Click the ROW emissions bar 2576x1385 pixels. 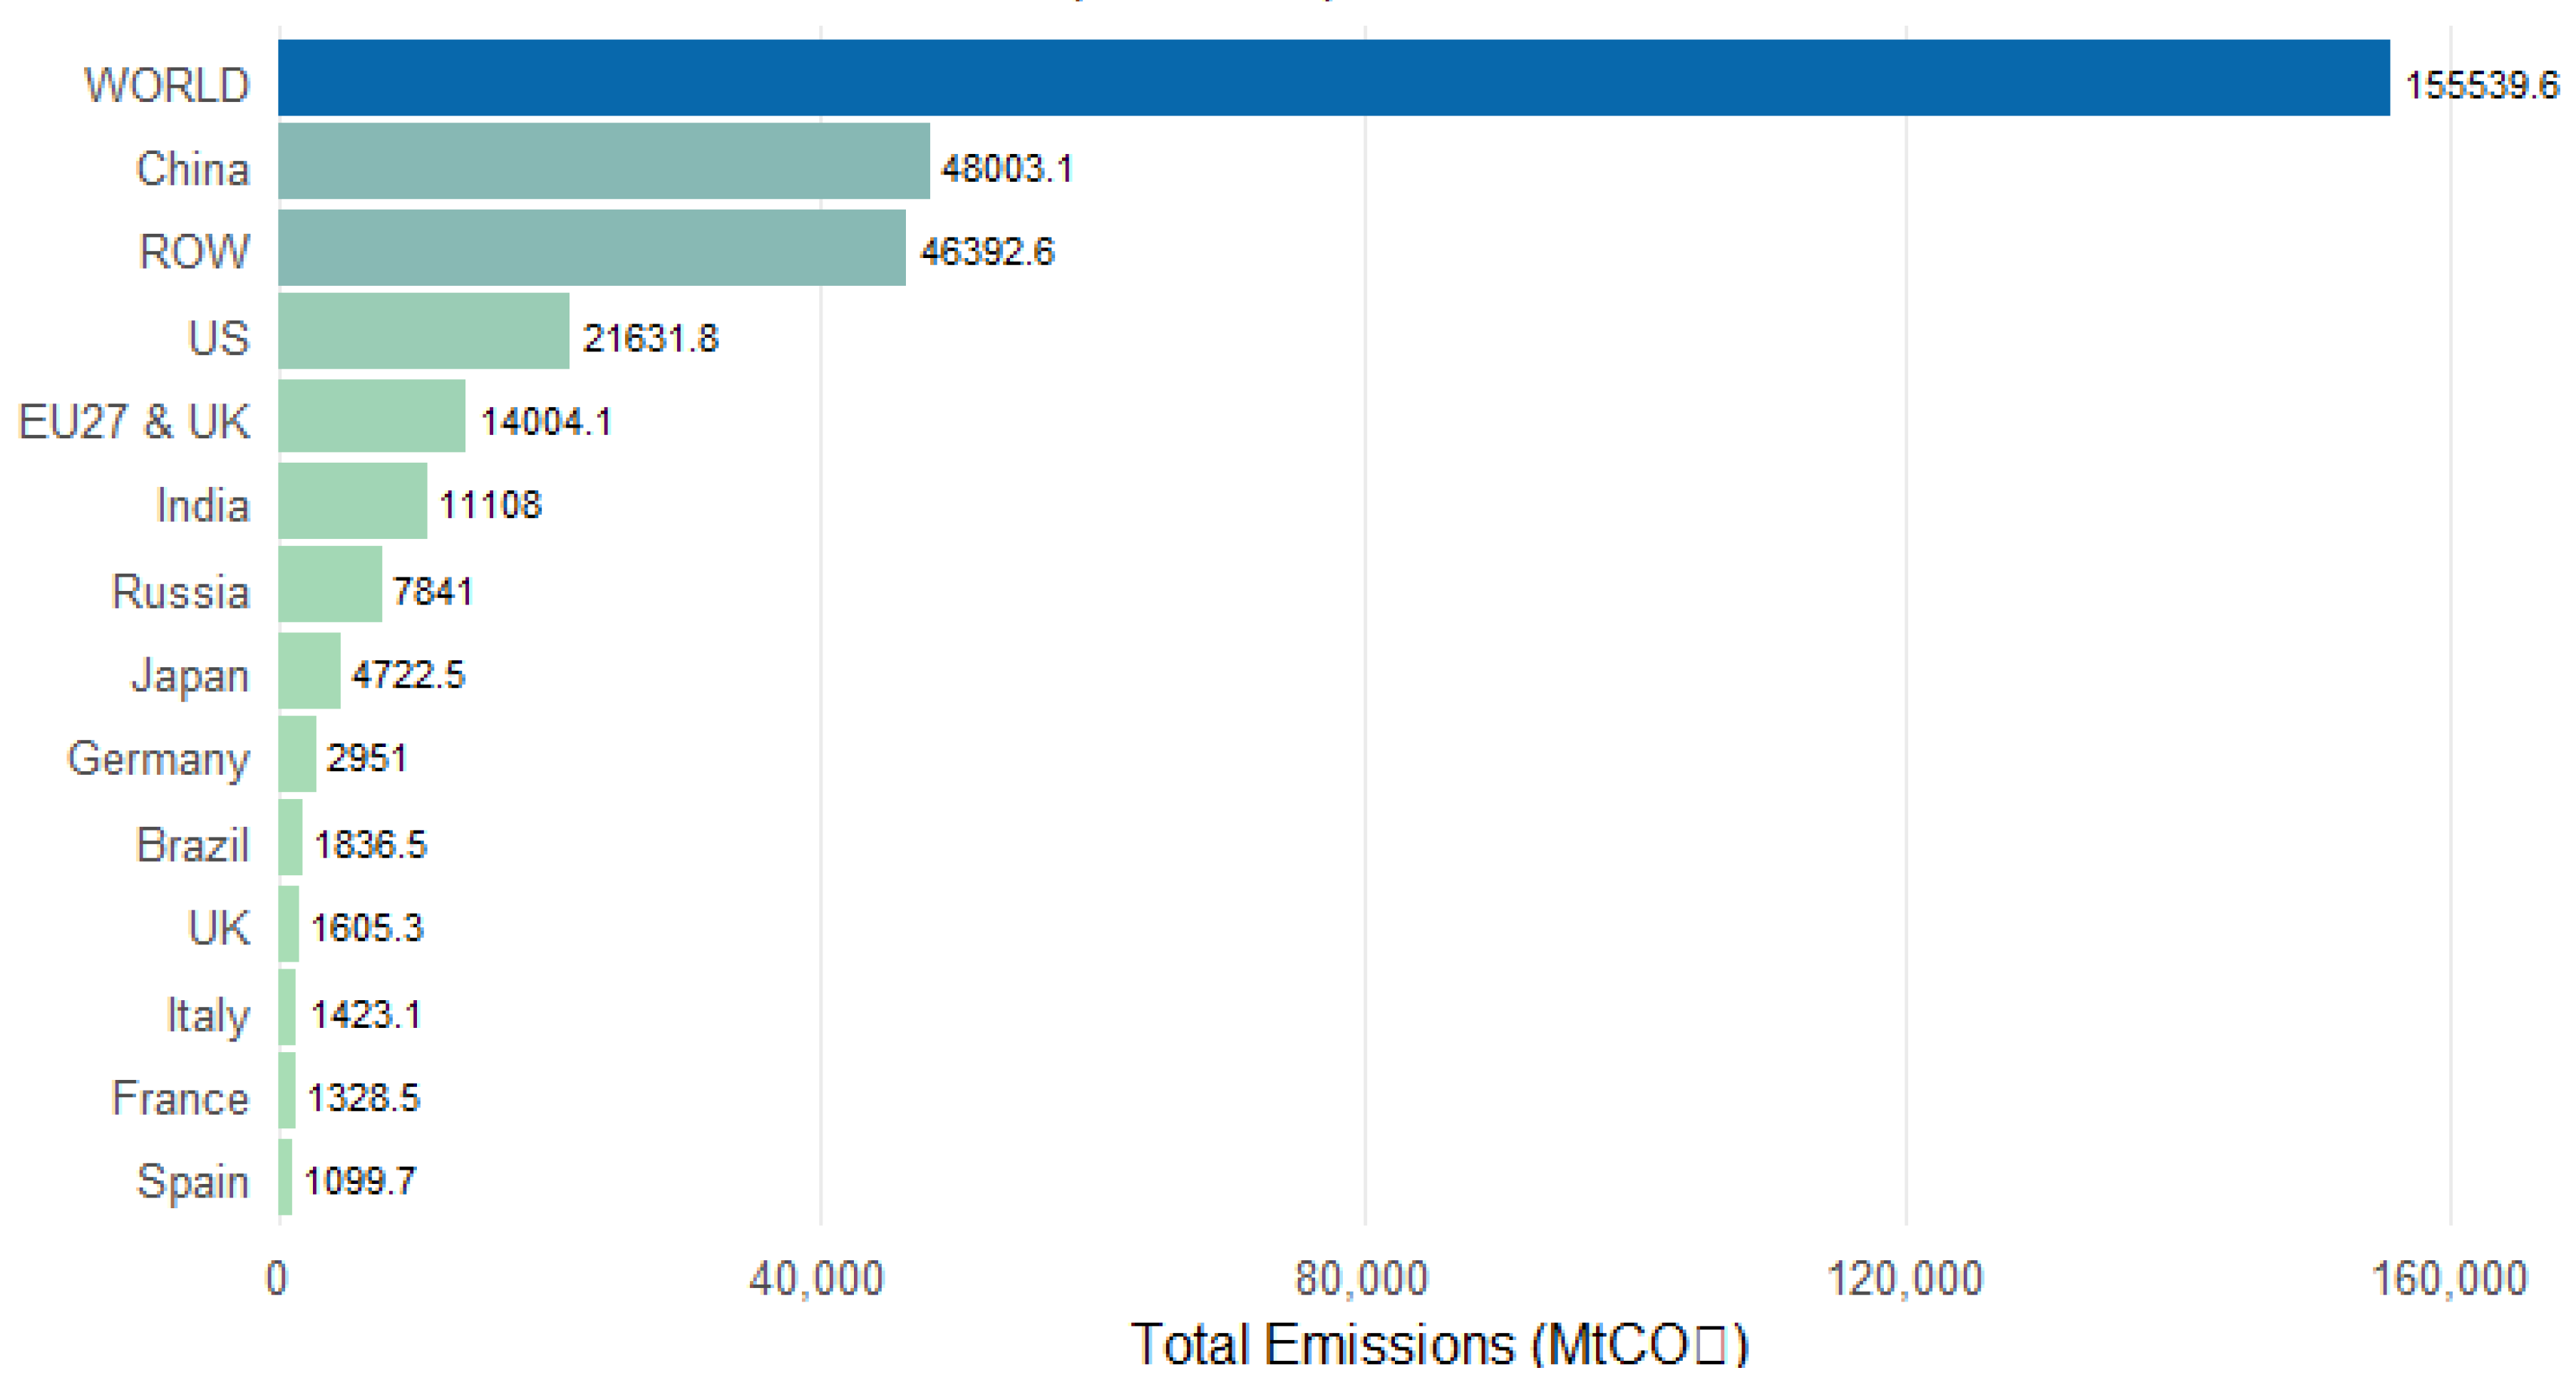[x=591, y=247]
